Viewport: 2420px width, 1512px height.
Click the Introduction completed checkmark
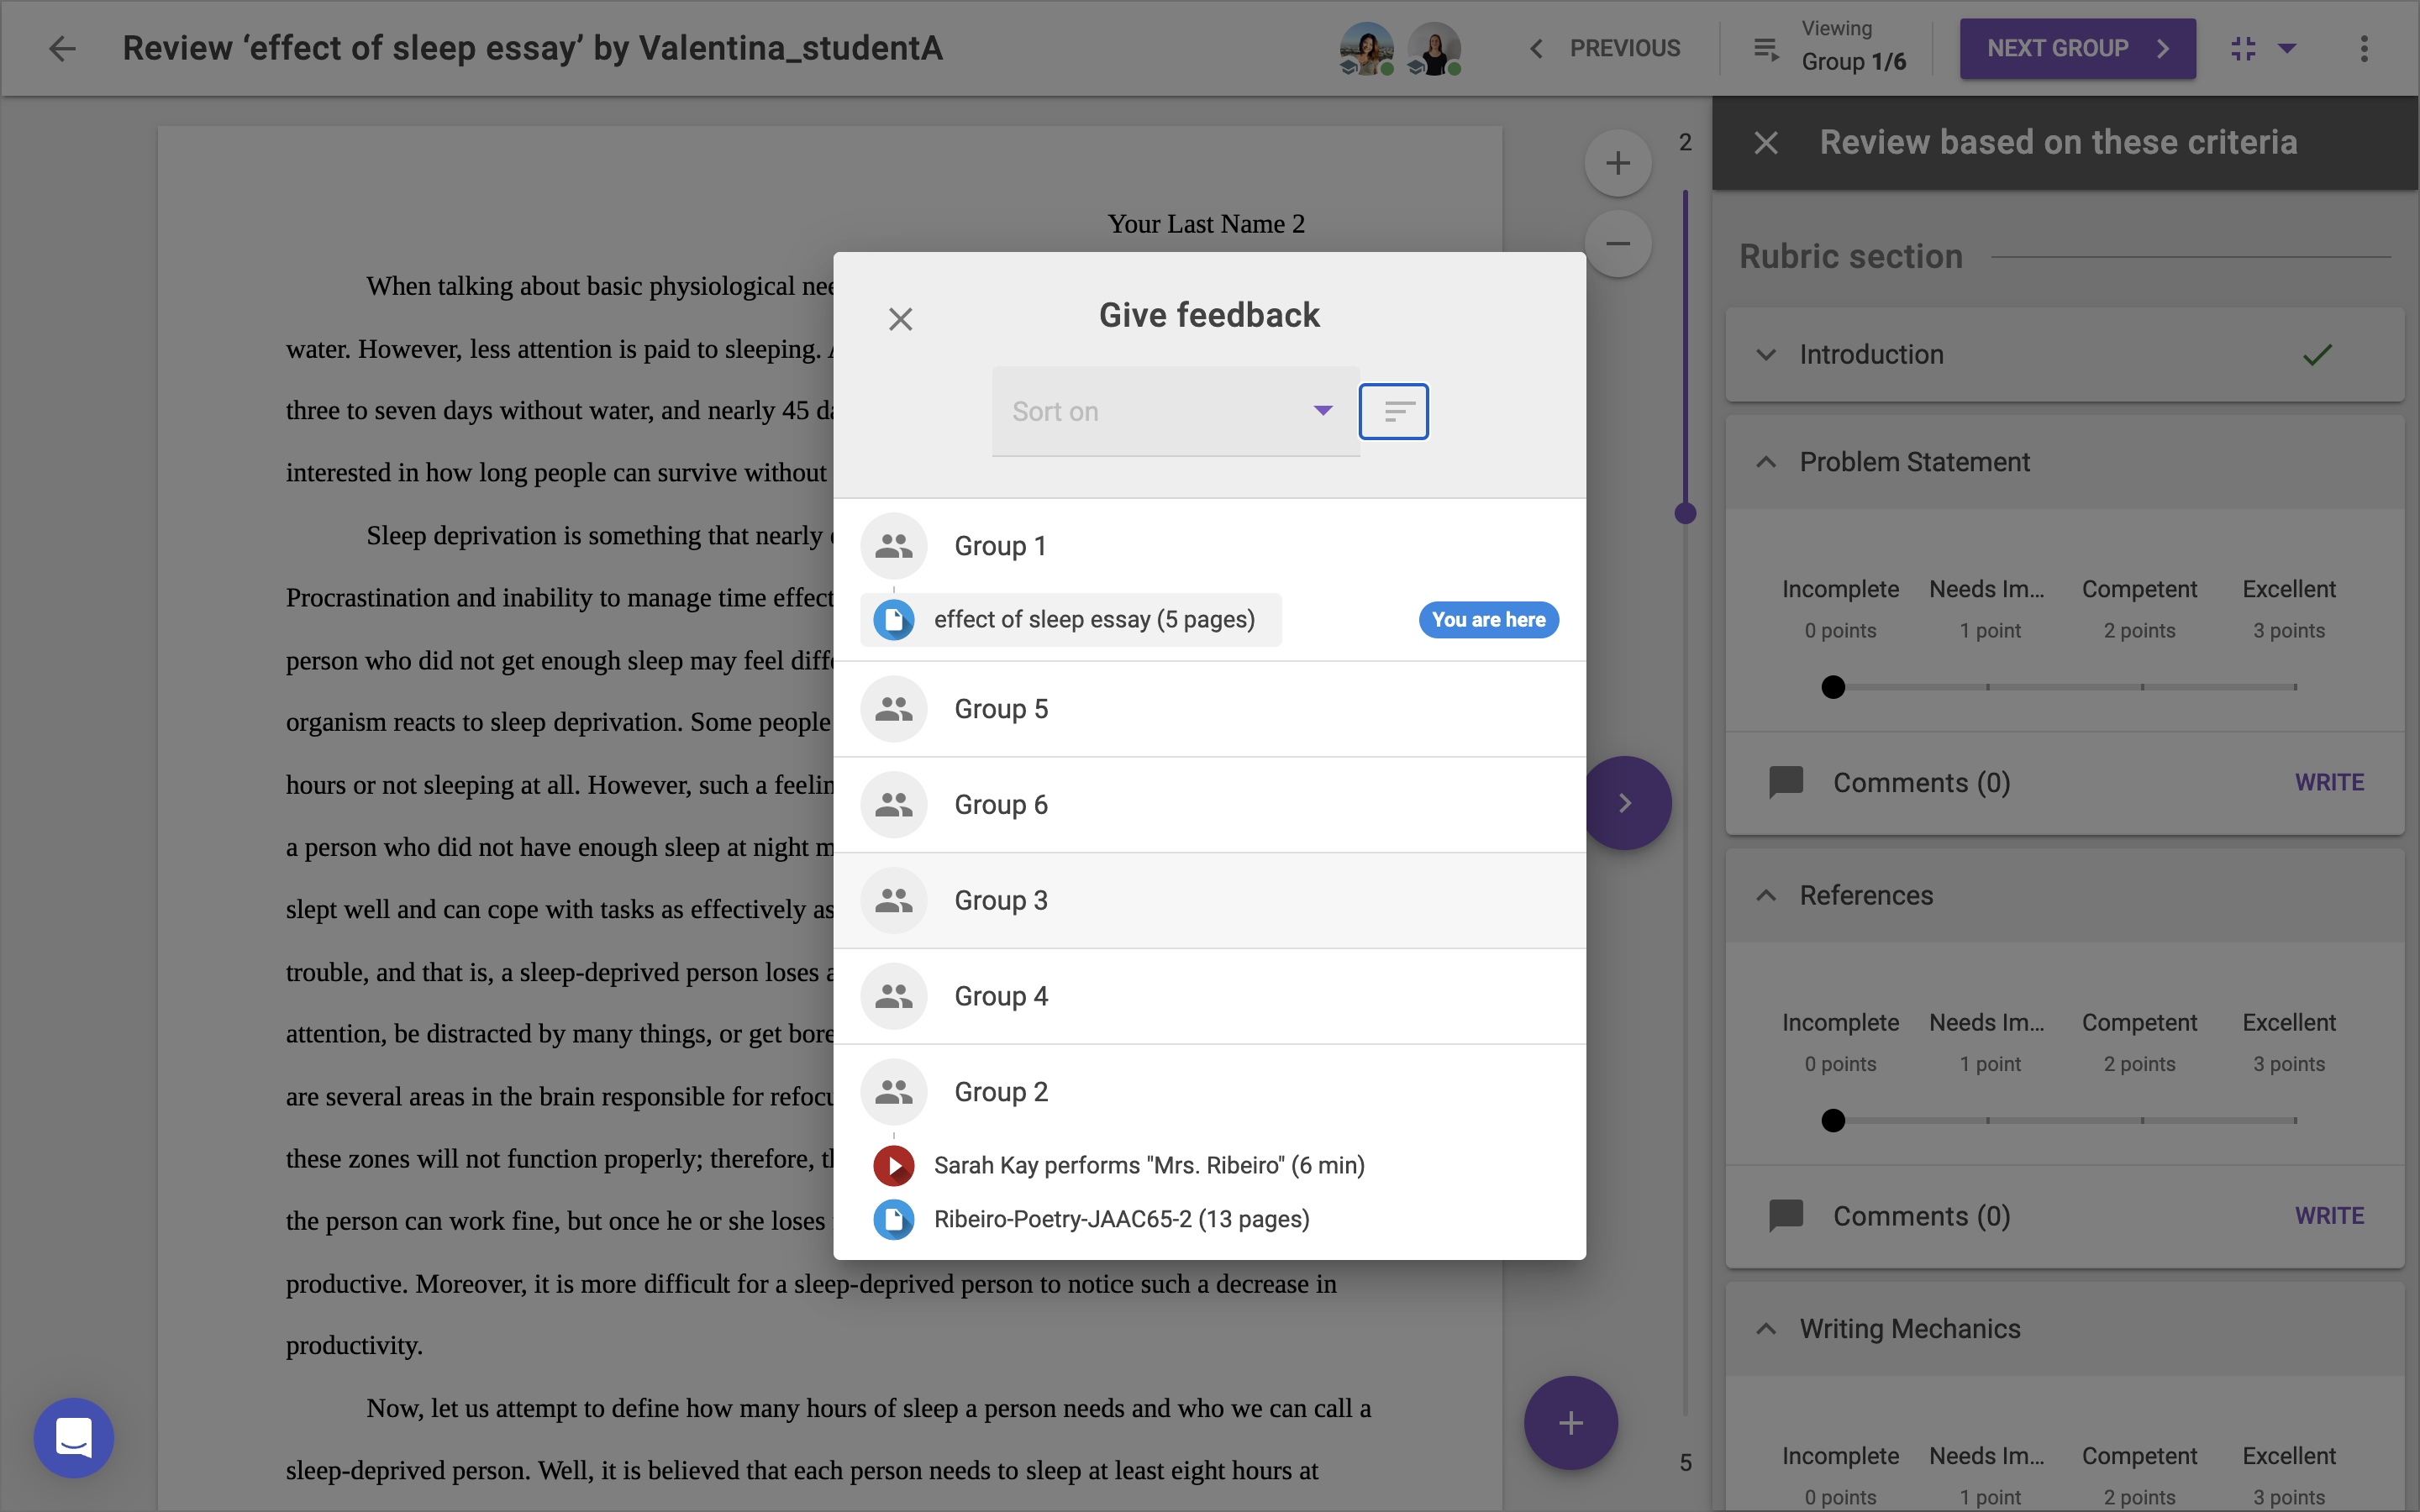coord(2317,355)
